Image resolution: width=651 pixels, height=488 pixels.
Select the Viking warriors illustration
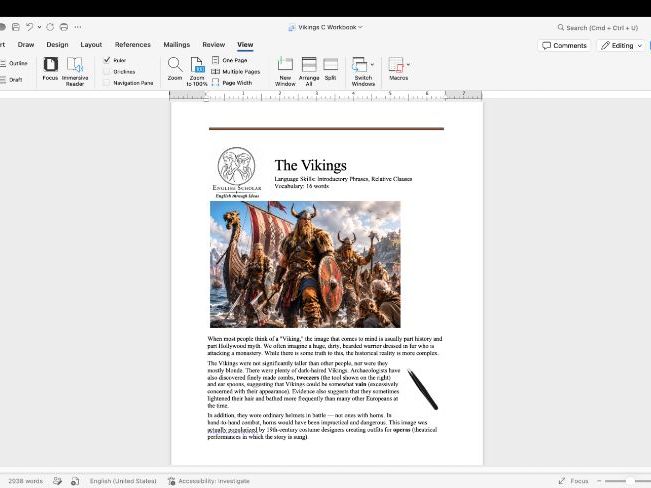[x=305, y=265]
